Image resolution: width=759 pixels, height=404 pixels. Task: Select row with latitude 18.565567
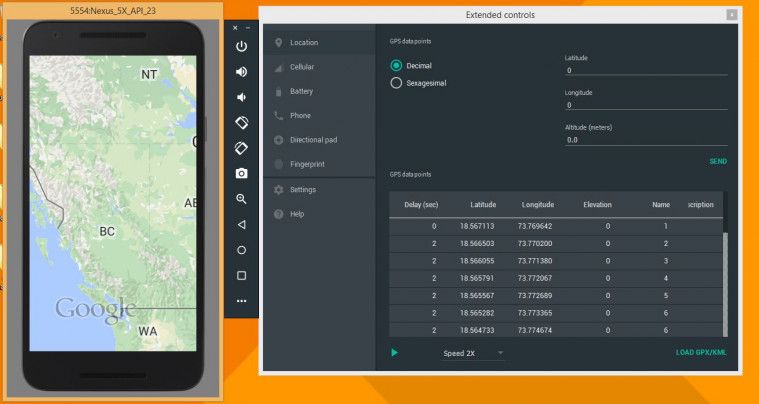(x=556, y=296)
